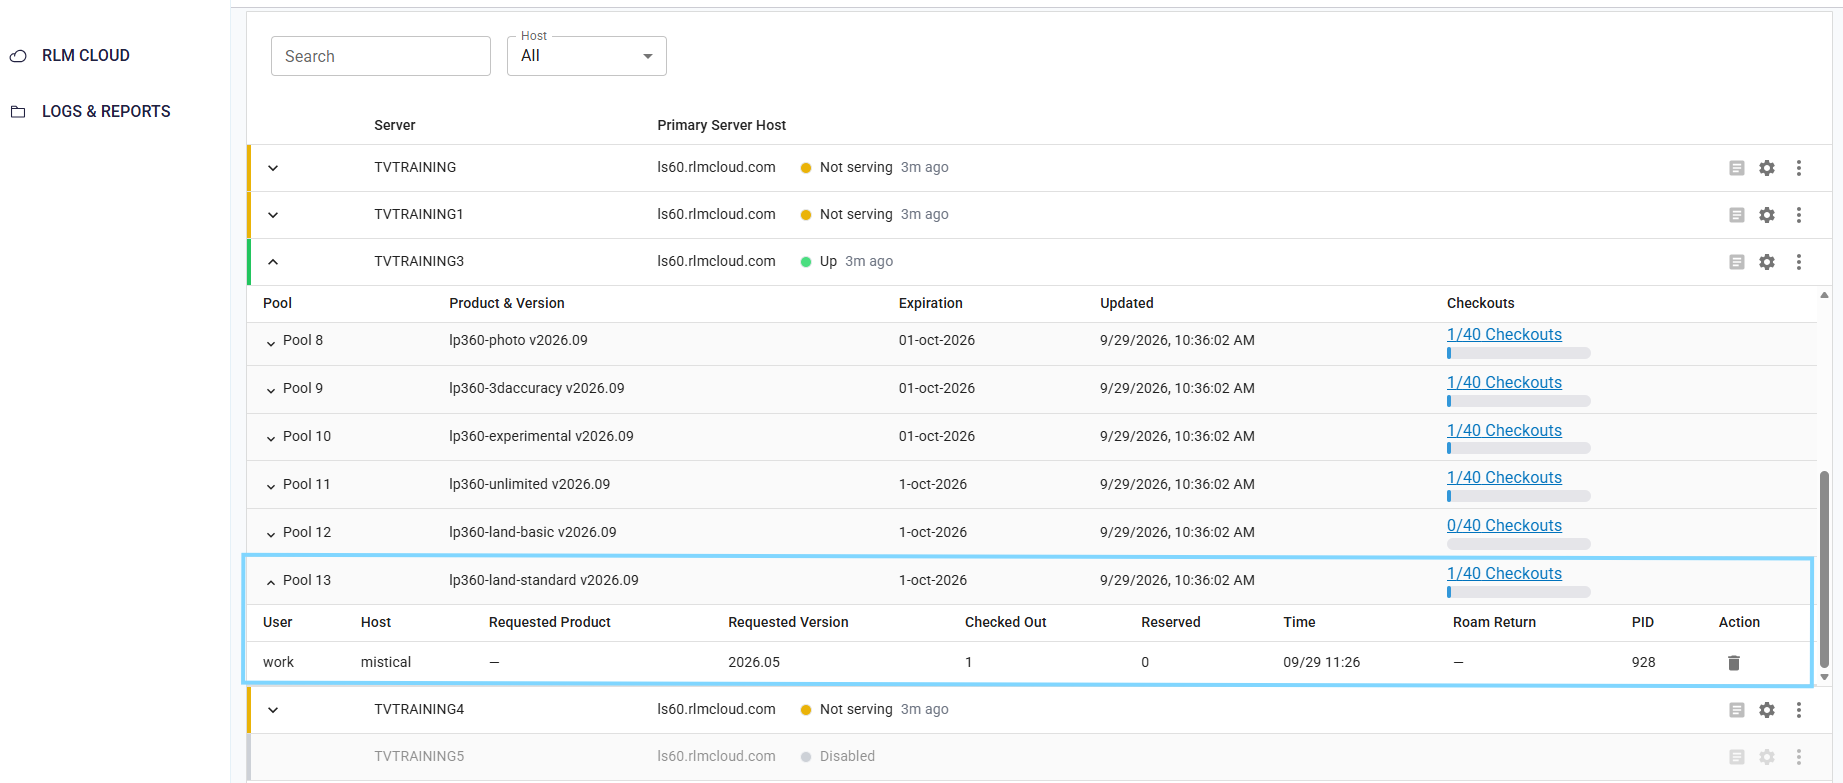Expand the TVTRAINING4 server row
This screenshot has height=783, width=1843.
273,710
